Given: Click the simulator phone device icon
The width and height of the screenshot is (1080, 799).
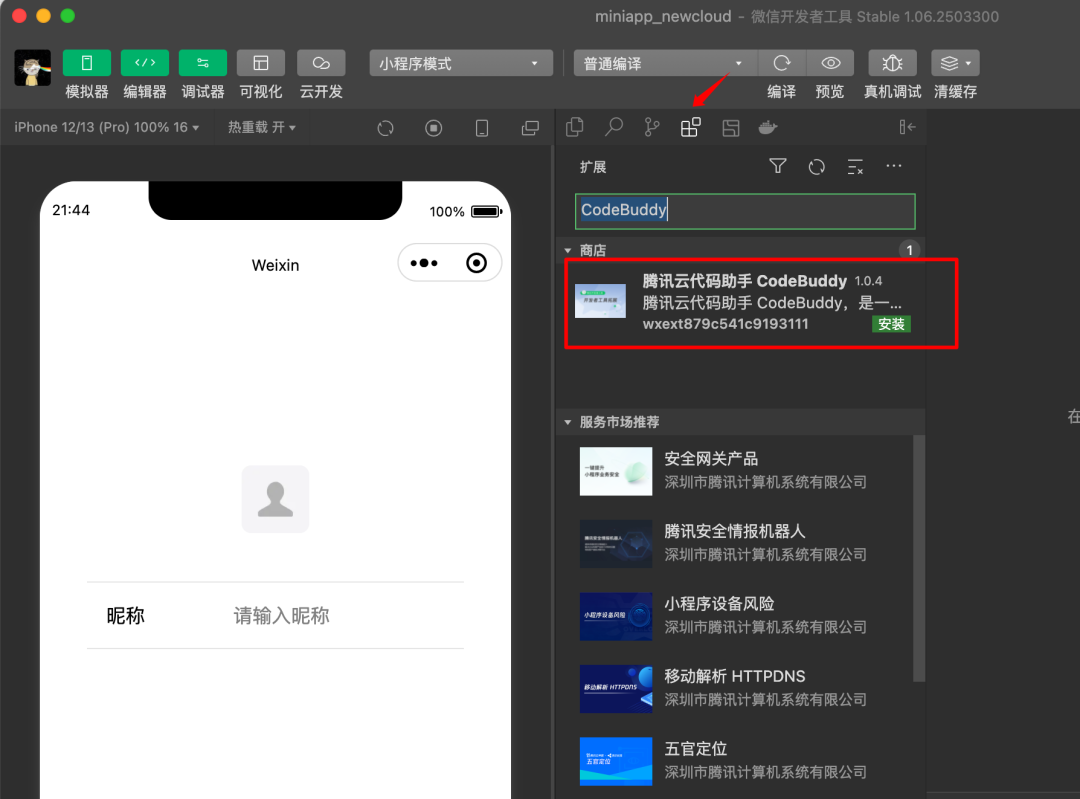Looking at the screenshot, I should 482,128.
